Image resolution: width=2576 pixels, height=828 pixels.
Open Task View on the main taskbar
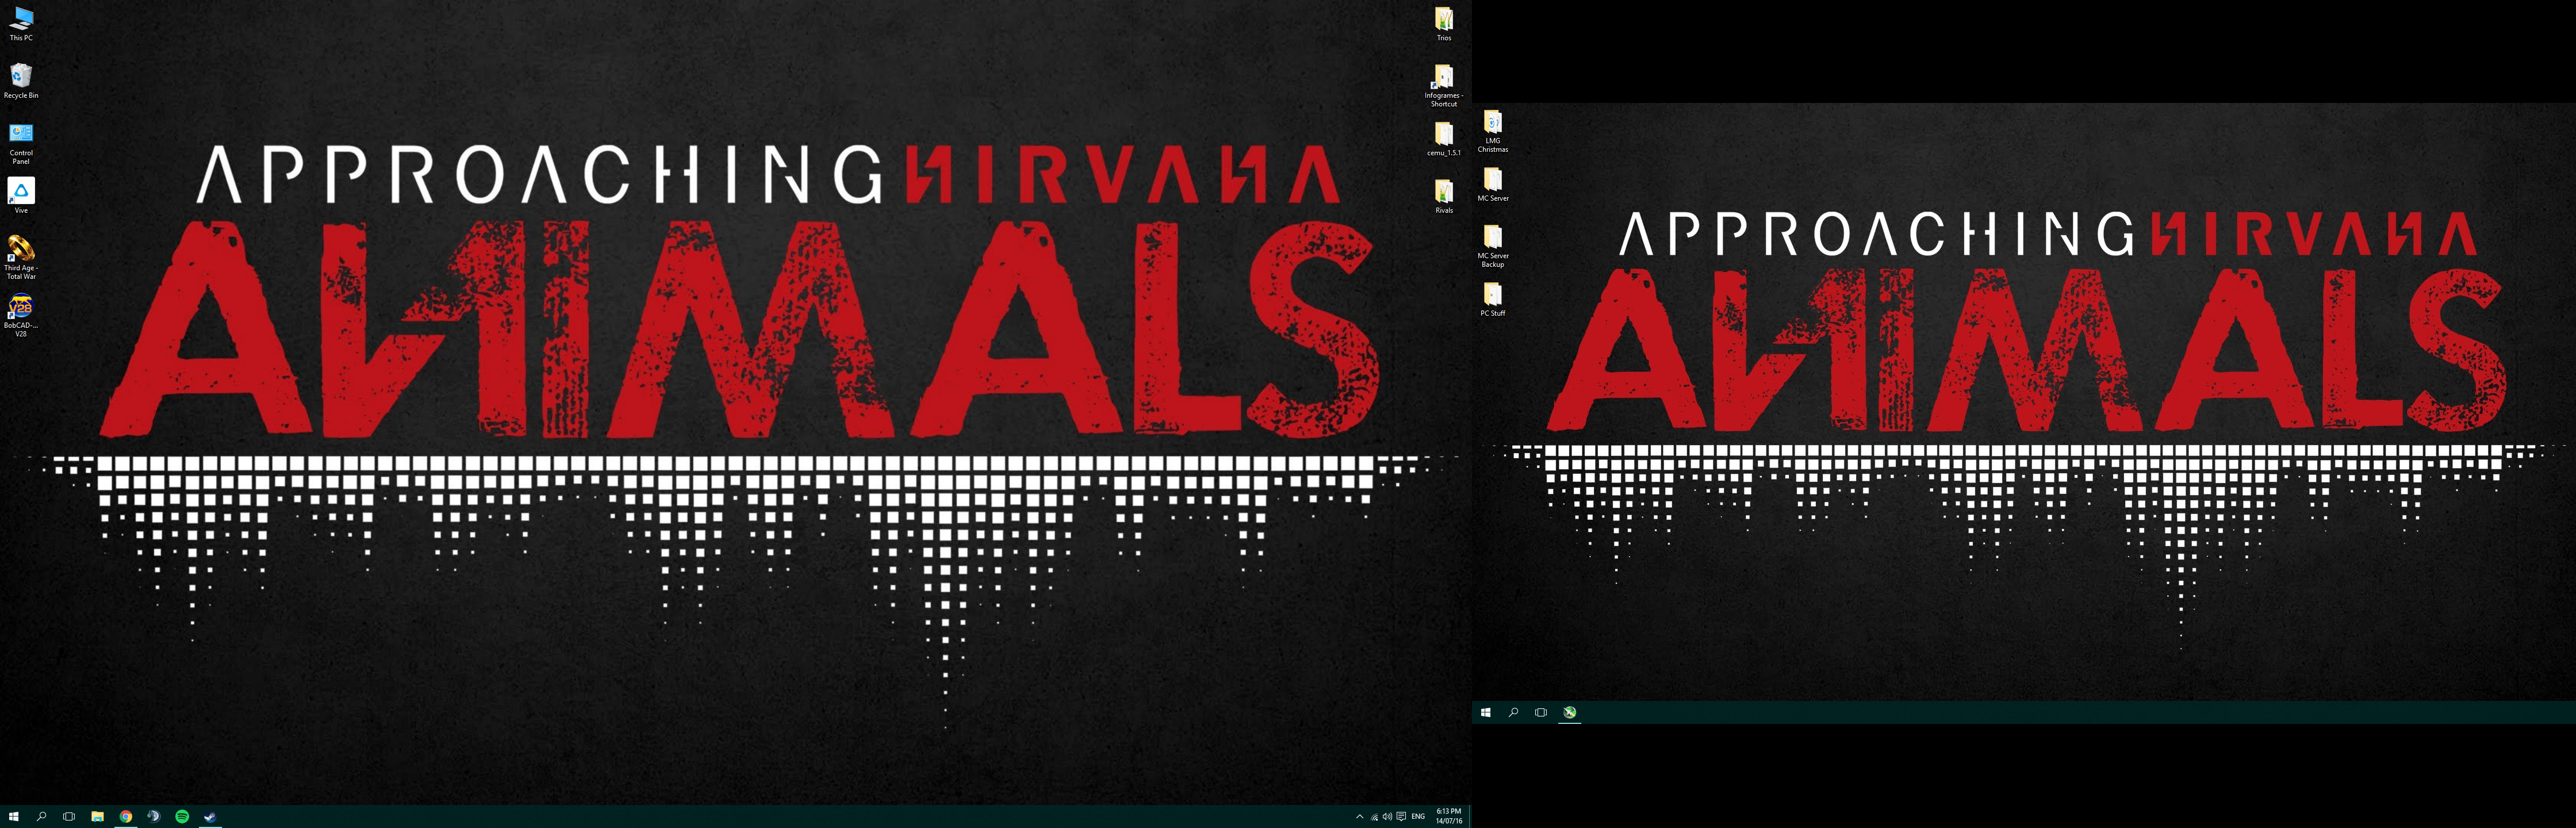pos(69,817)
